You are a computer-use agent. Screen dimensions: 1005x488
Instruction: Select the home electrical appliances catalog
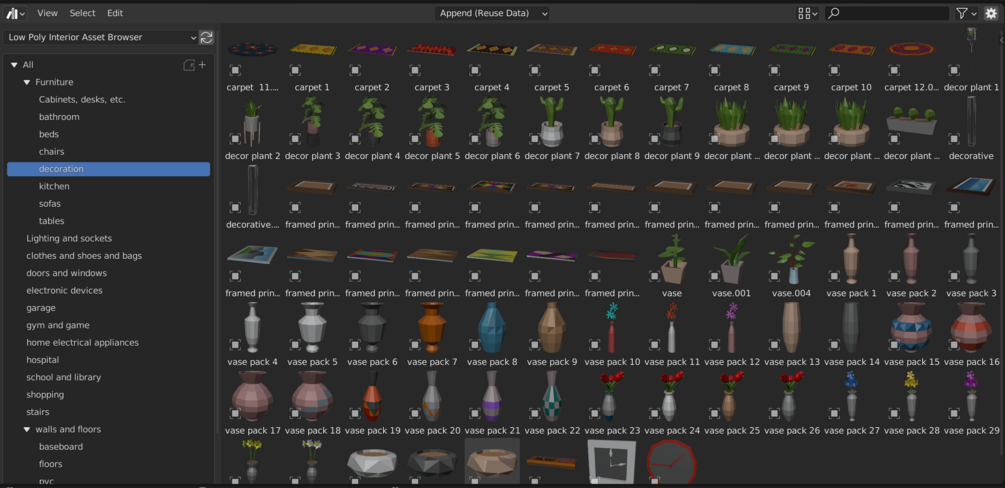82,342
